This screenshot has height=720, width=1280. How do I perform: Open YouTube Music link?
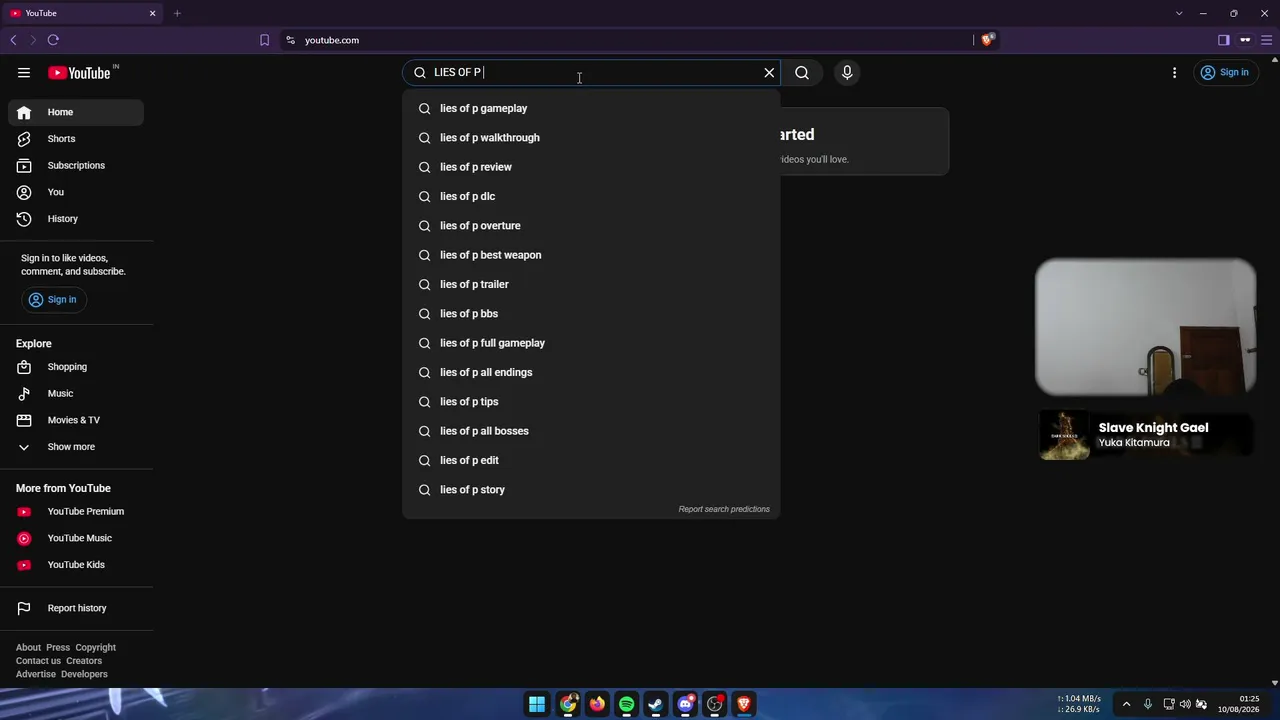76,538
